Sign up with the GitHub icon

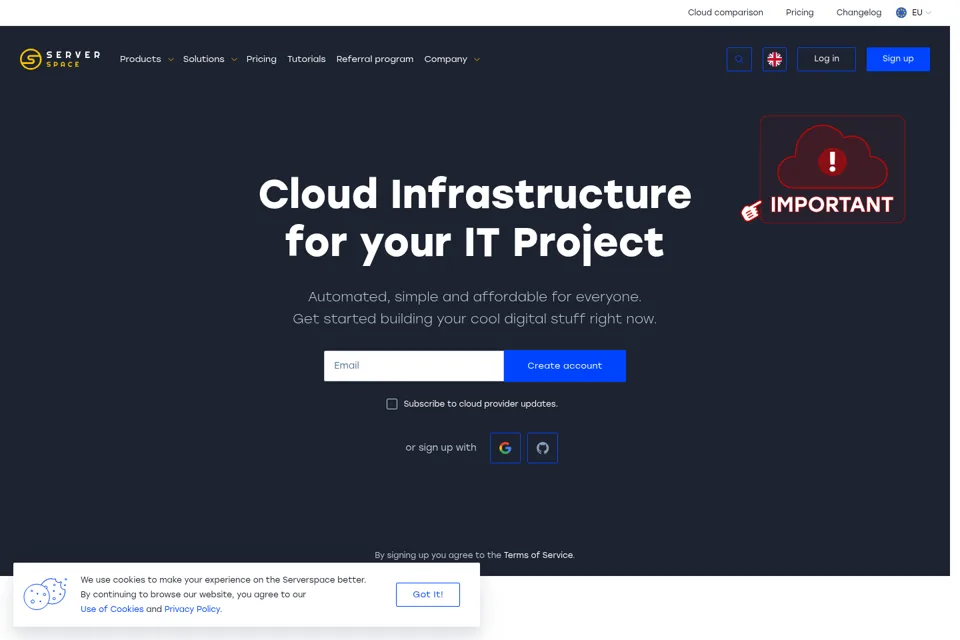click(x=542, y=448)
